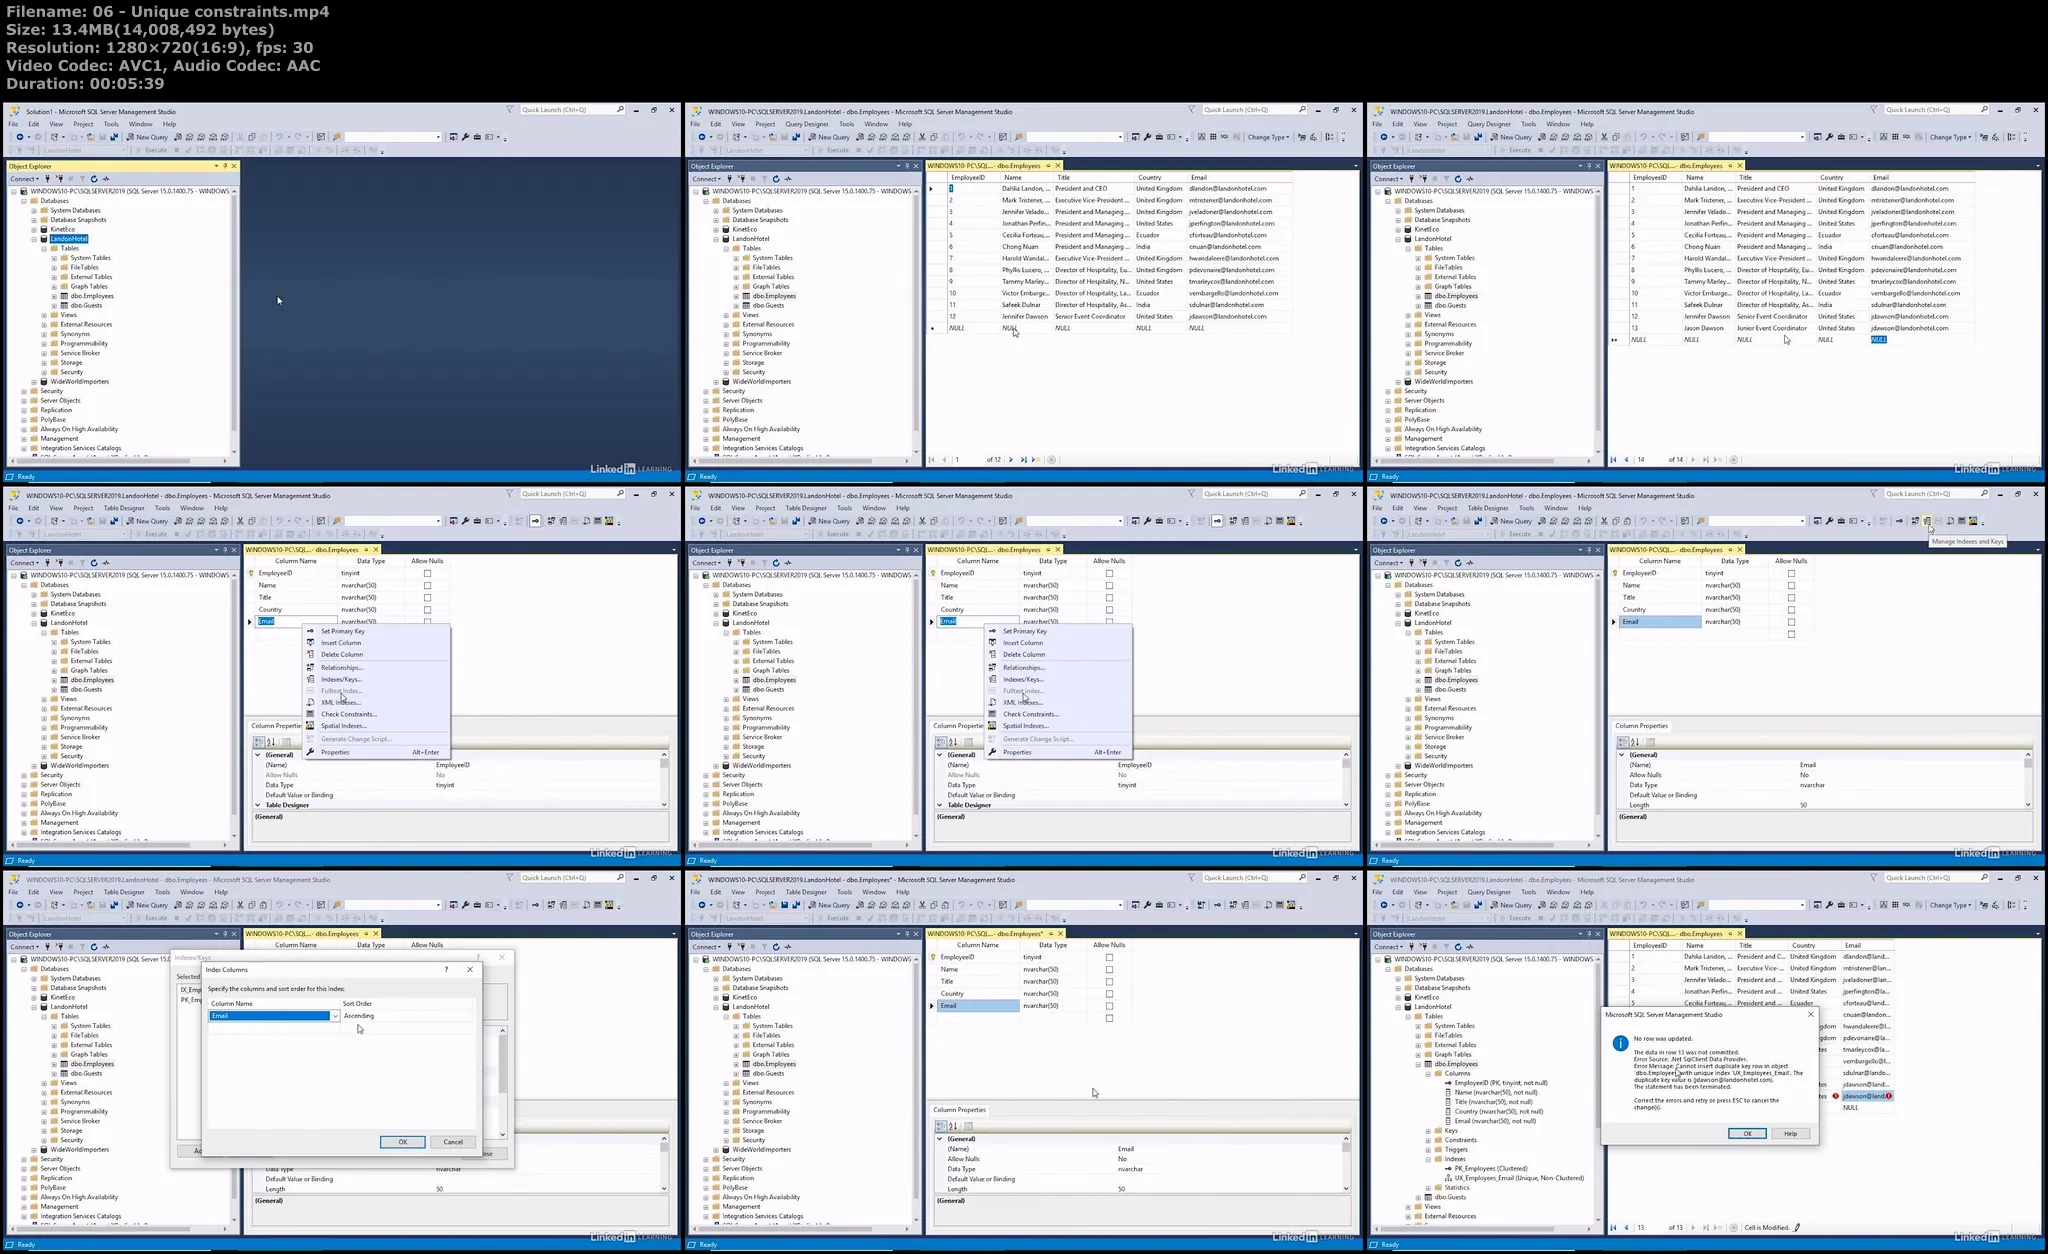This screenshot has width=2048, height=1254.
Task: Click Quick Launch magnifier icon in Solution1 window
Action: [x=620, y=110]
